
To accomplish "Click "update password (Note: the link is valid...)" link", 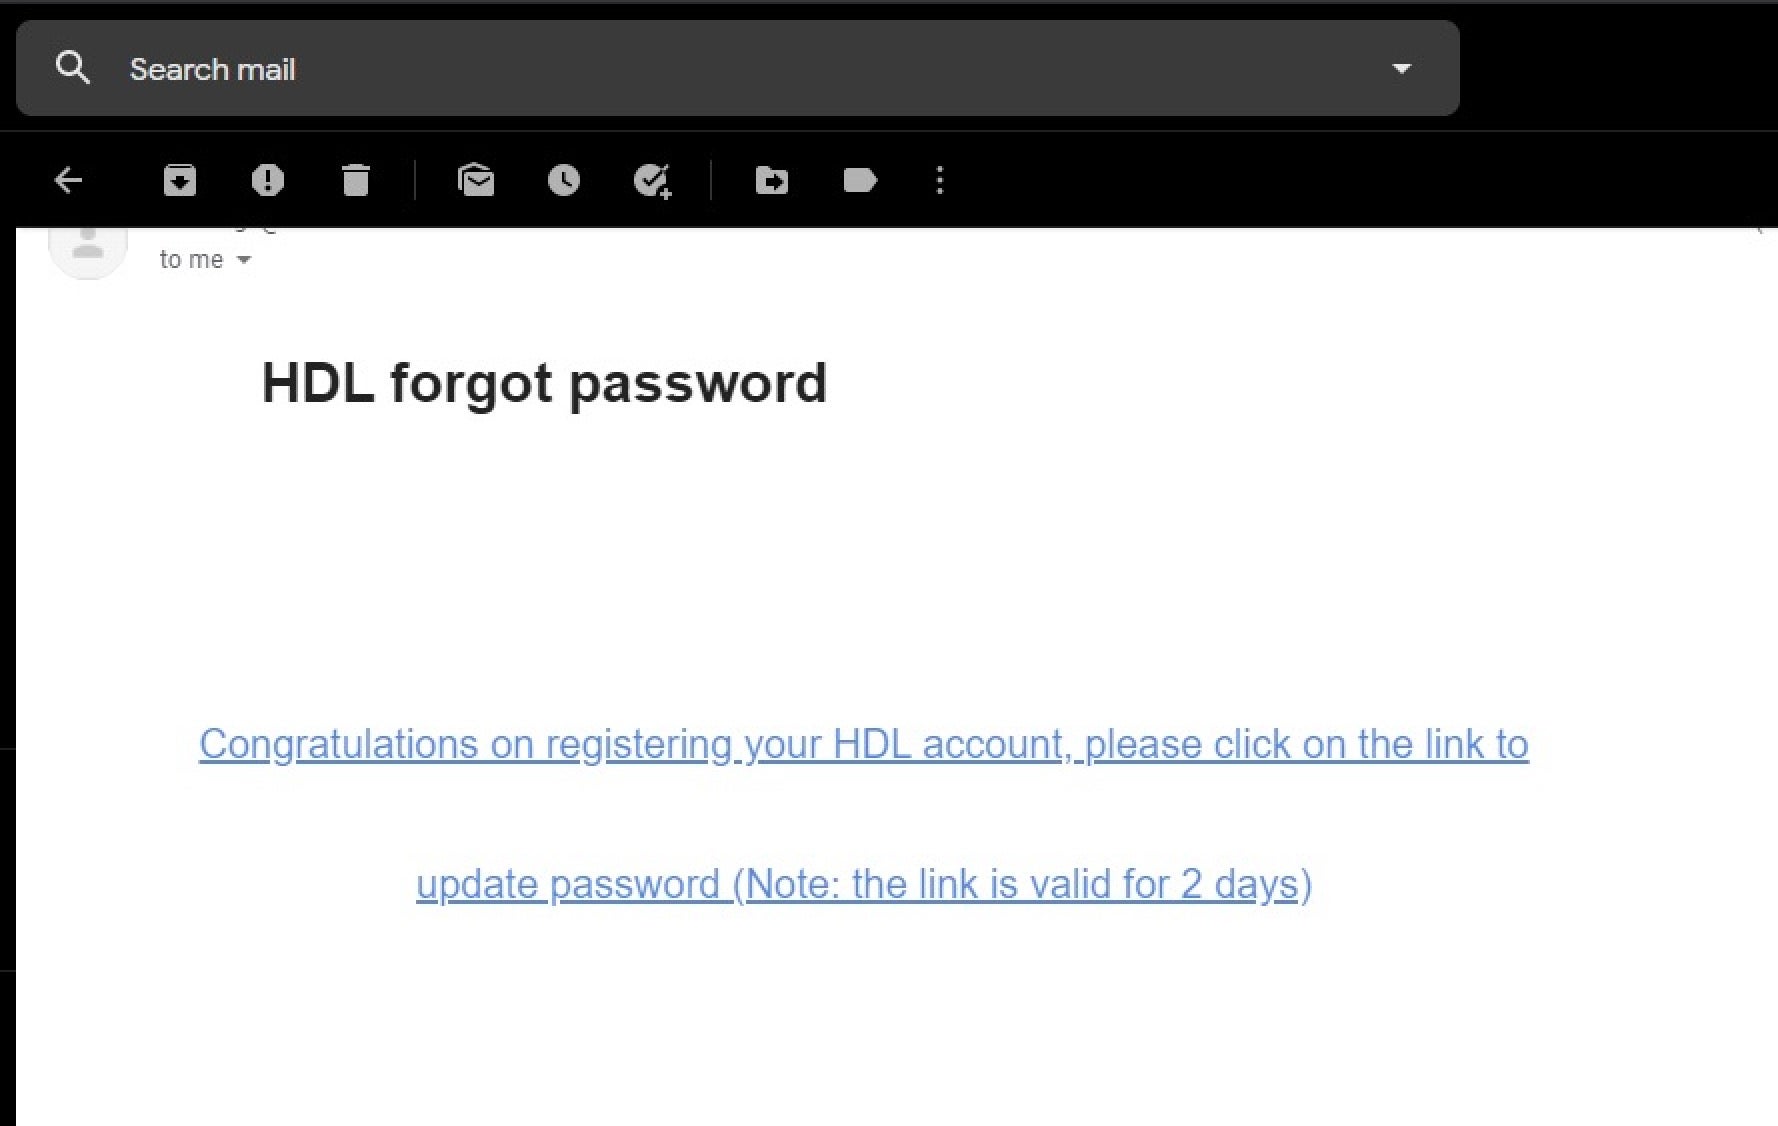I will [x=863, y=884].
